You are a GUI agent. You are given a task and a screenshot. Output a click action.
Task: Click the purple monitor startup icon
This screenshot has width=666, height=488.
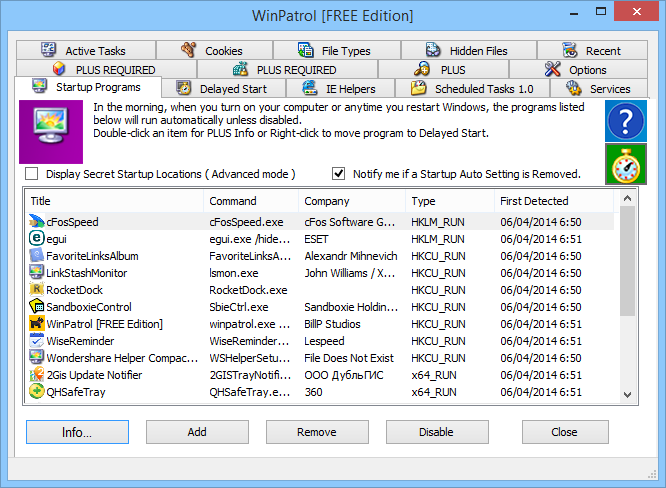51,132
